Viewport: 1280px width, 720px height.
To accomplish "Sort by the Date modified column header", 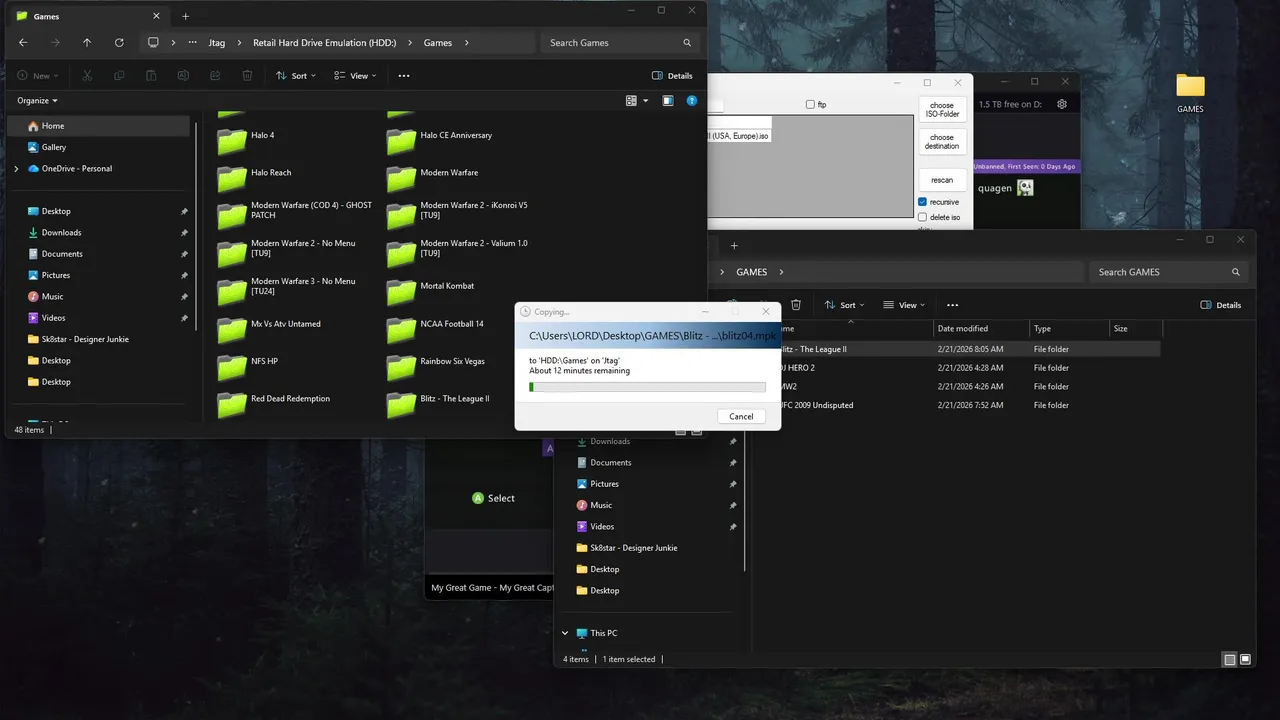I will (981, 329).
